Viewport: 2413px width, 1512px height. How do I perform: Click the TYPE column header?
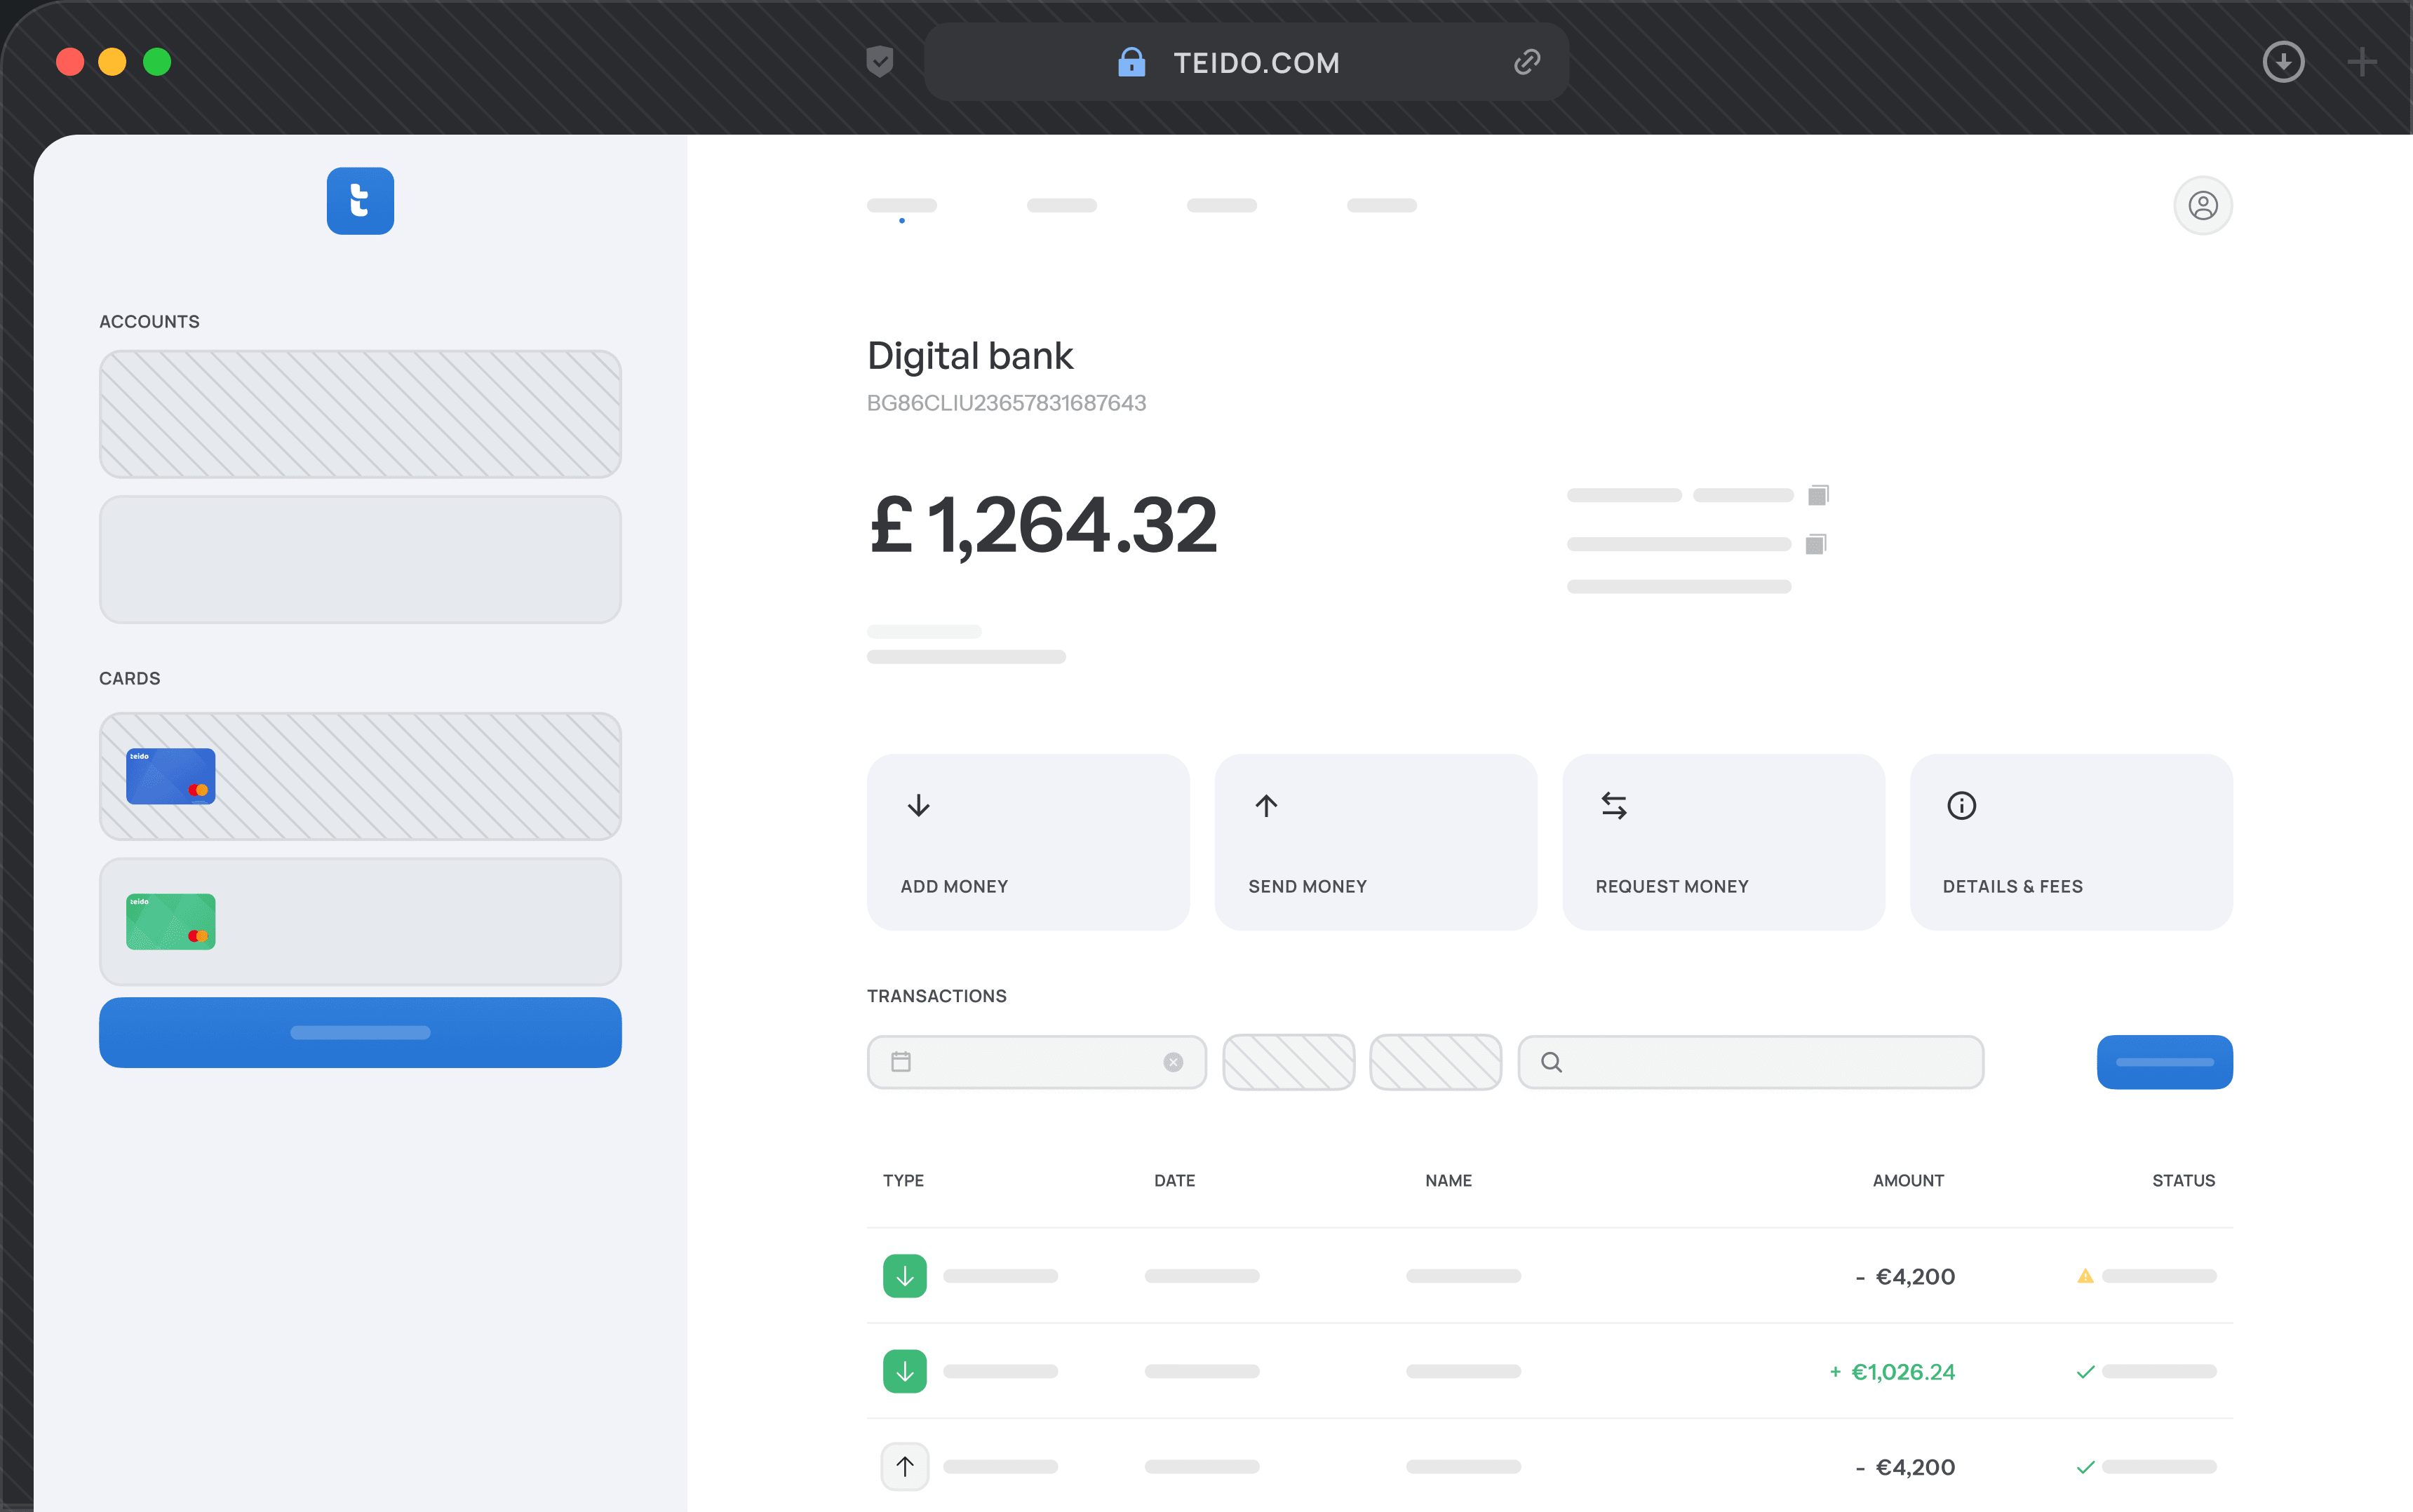click(x=903, y=1180)
